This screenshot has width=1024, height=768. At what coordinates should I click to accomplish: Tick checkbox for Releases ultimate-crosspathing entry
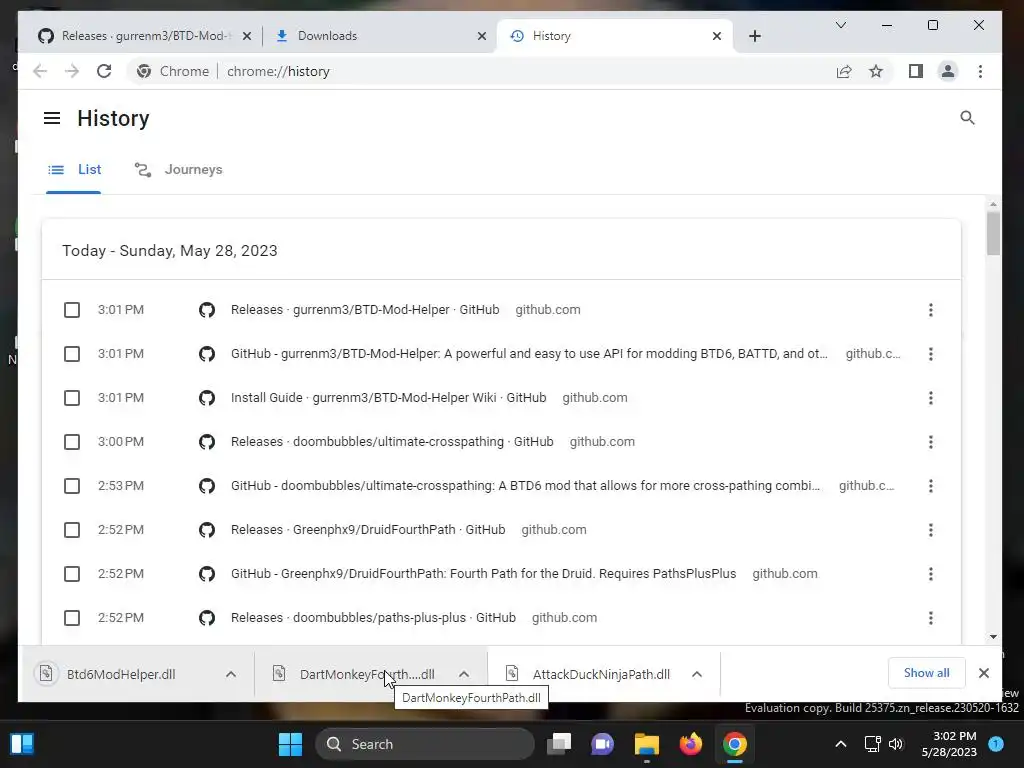pyautogui.click(x=72, y=442)
